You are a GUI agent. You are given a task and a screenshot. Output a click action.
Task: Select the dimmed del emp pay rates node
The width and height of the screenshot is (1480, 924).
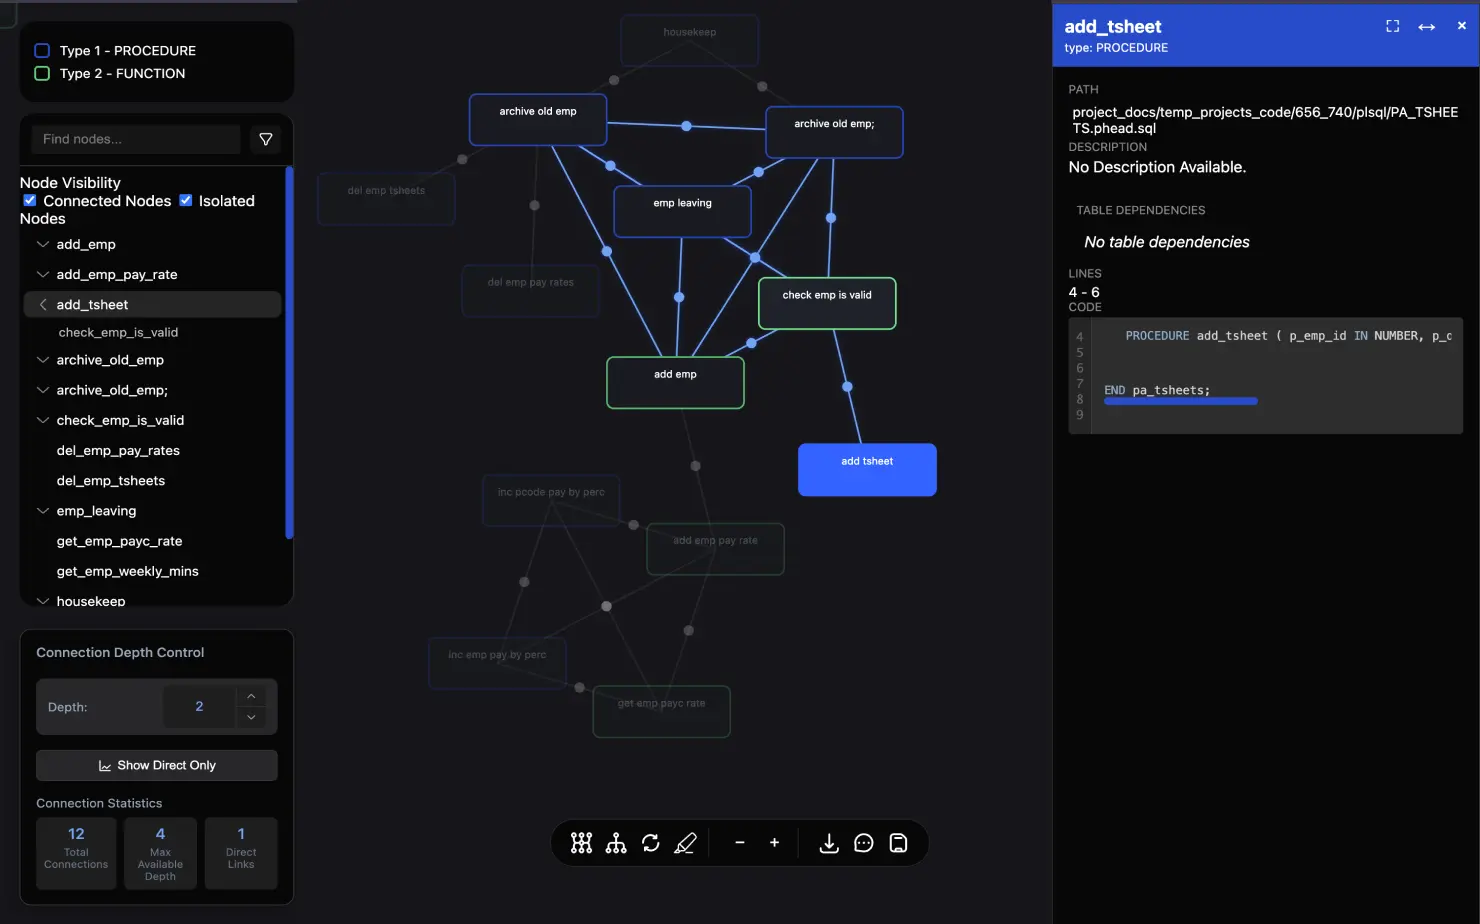[x=530, y=290]
